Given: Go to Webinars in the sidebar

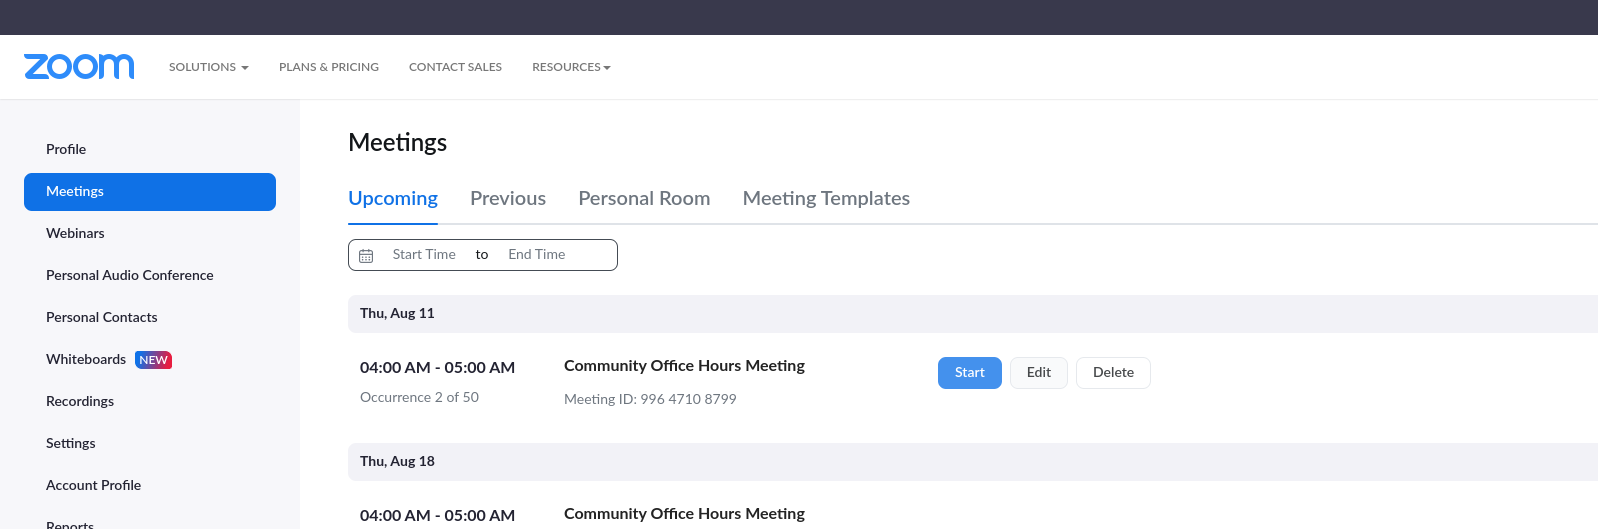Looking at the screenshot, I should coord(75,233).
